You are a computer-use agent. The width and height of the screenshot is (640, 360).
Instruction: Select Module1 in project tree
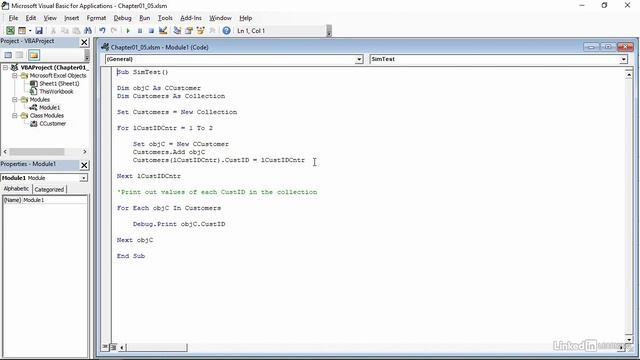(x=49, y=107)
